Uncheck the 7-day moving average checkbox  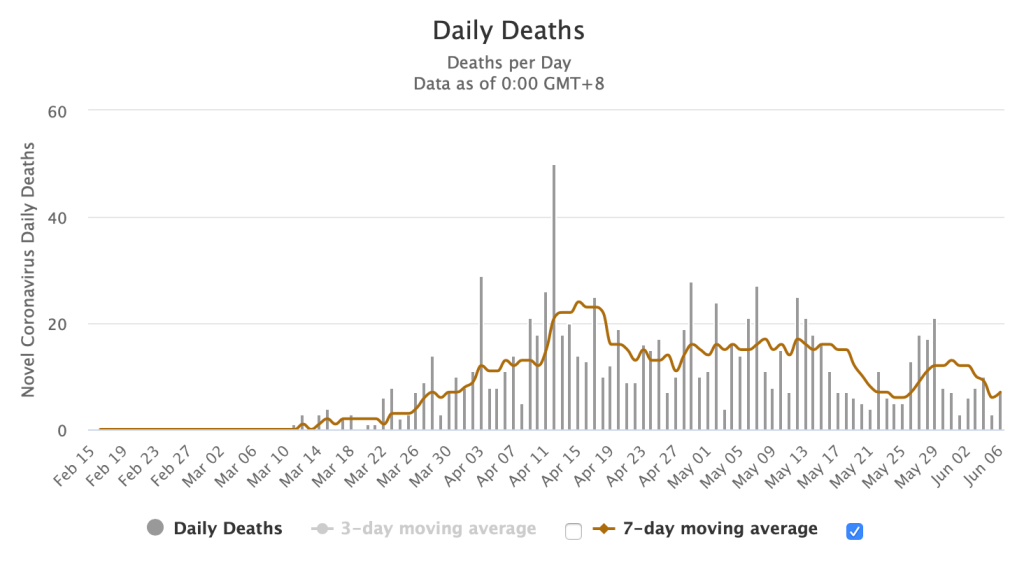click(x=854, y=531)
